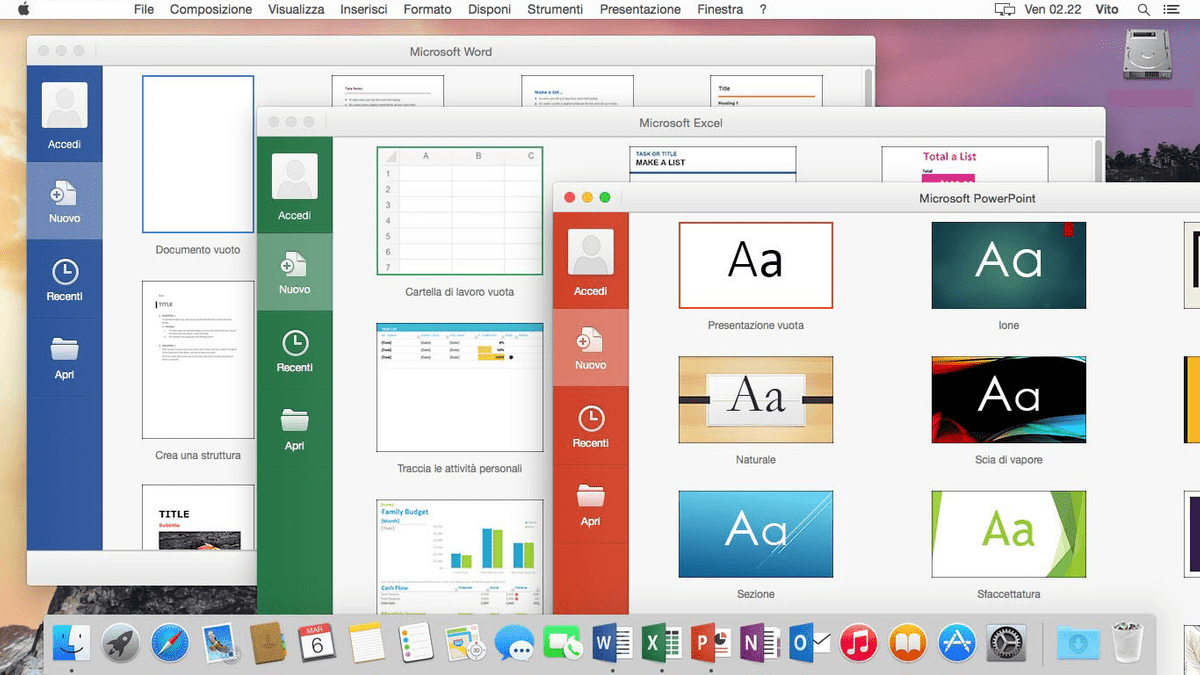
Task: Click the Documento vuoto template in Word
Action: pyautogui.click(x=197, y=154)
